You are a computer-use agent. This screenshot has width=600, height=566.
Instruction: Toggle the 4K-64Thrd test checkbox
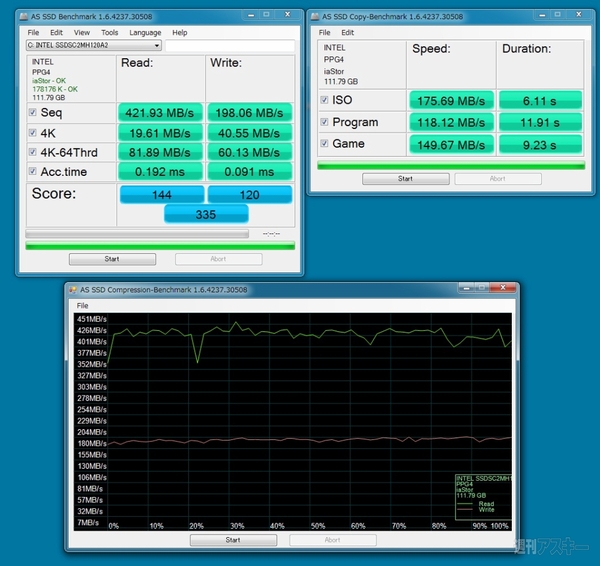click(x=34, y=151)
